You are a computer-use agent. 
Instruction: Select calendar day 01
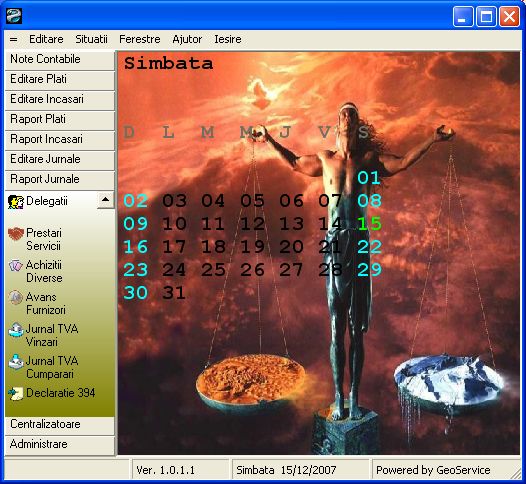coord(369,178)
